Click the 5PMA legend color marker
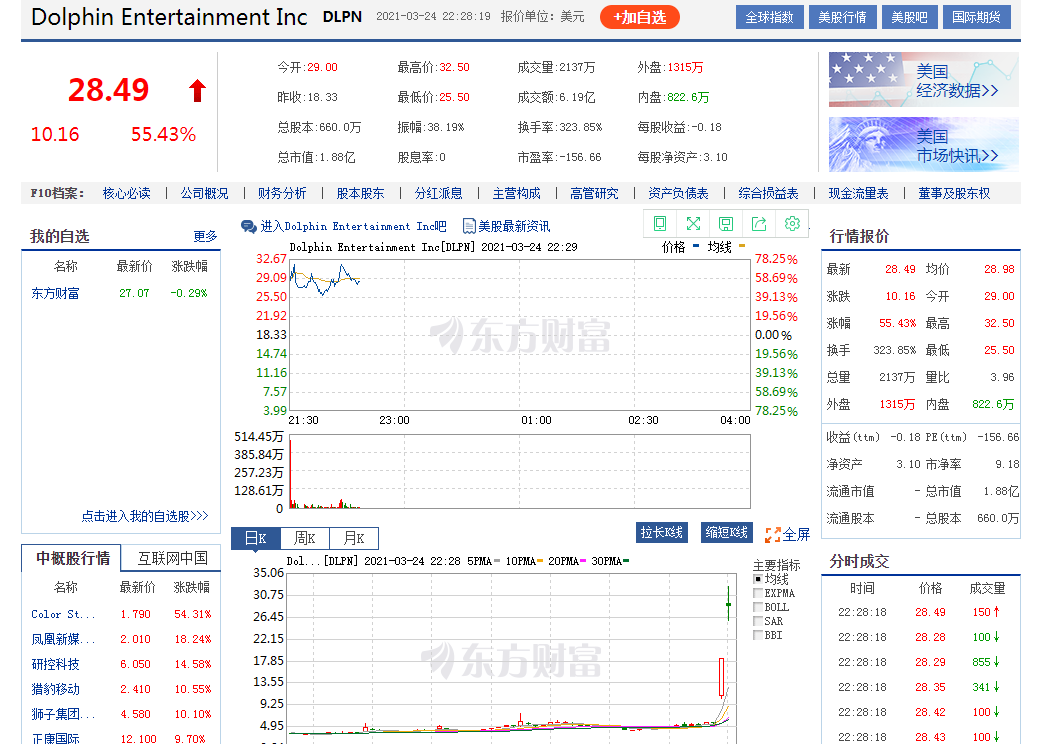This screenshot has width=1056, height=744. pos(497,561)
